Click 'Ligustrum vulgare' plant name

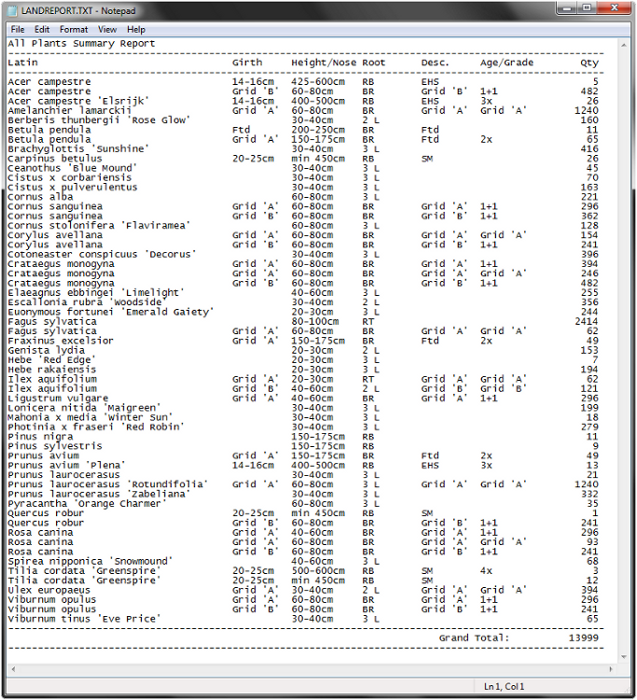pos(58,398)
